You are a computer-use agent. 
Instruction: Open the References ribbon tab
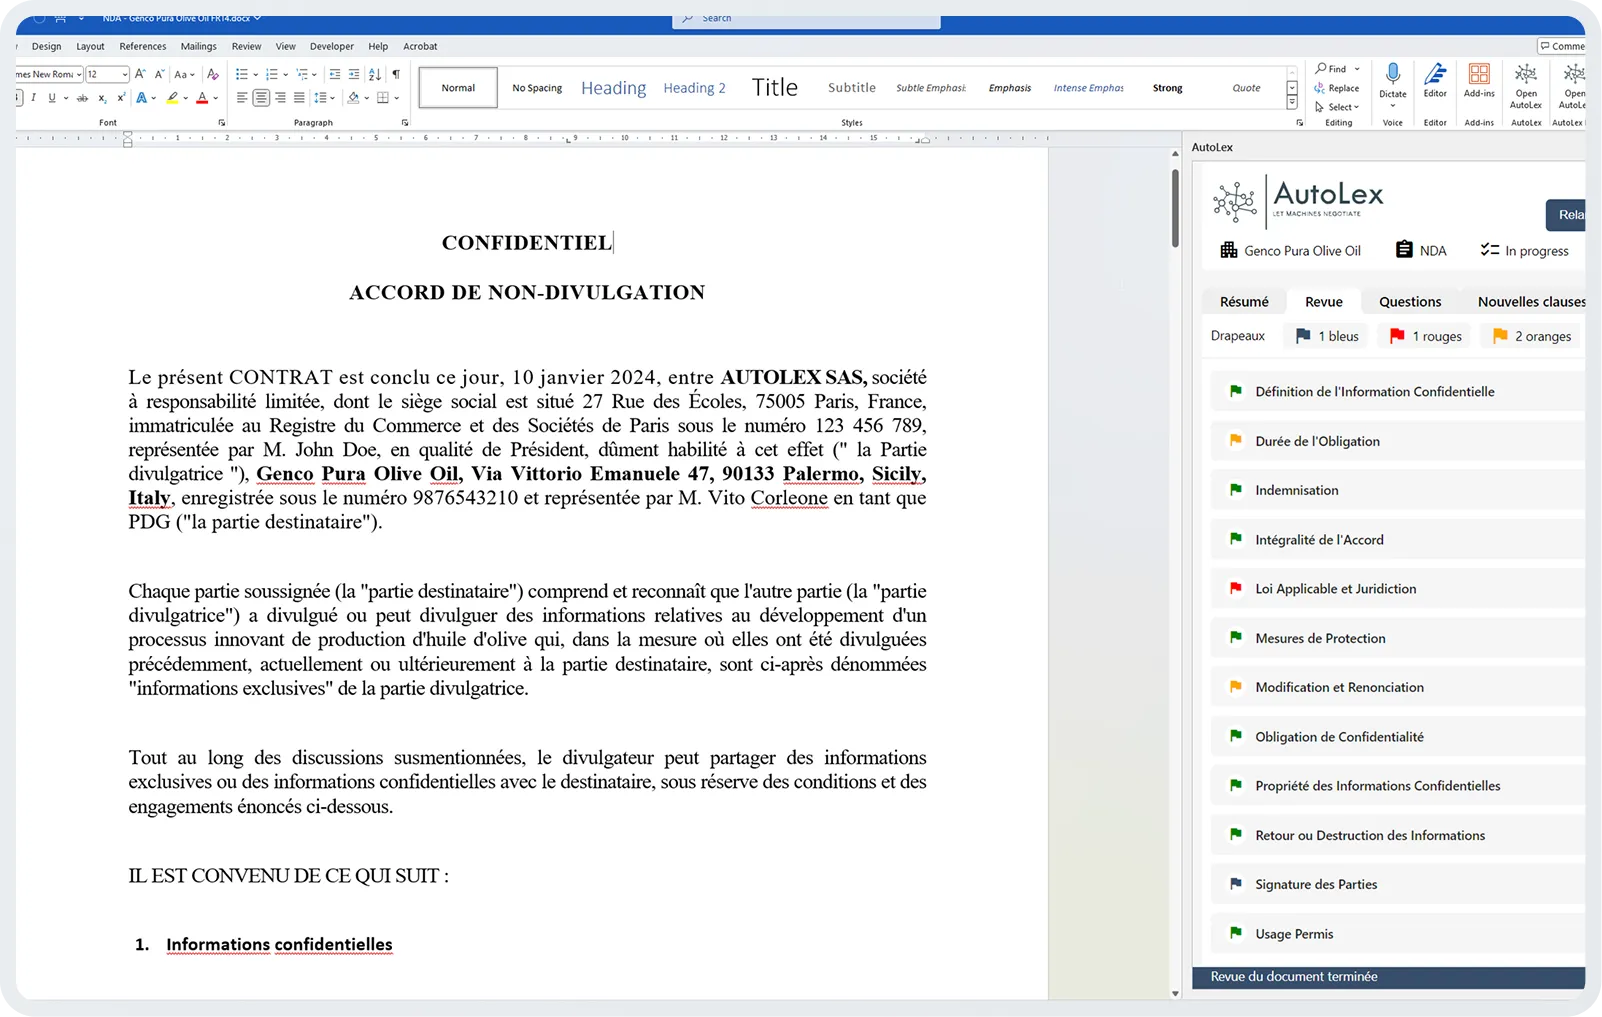point(143,46)
